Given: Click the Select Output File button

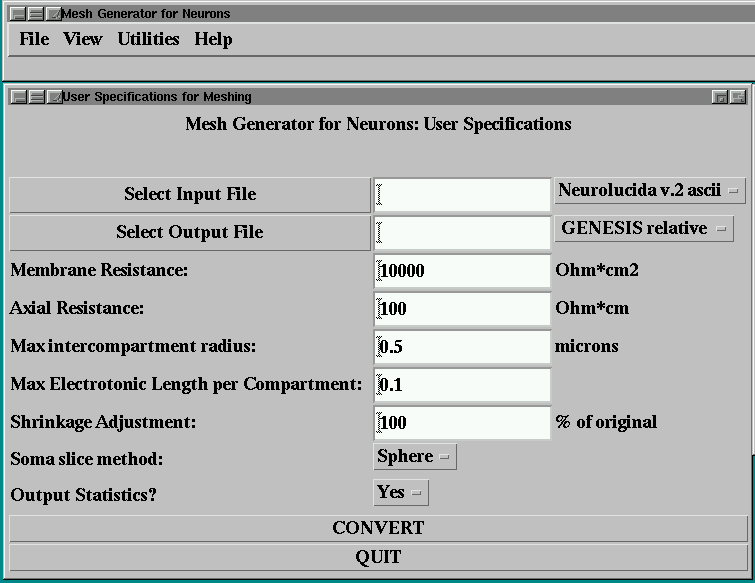Looking at the screenshot, I should (189, 232).
